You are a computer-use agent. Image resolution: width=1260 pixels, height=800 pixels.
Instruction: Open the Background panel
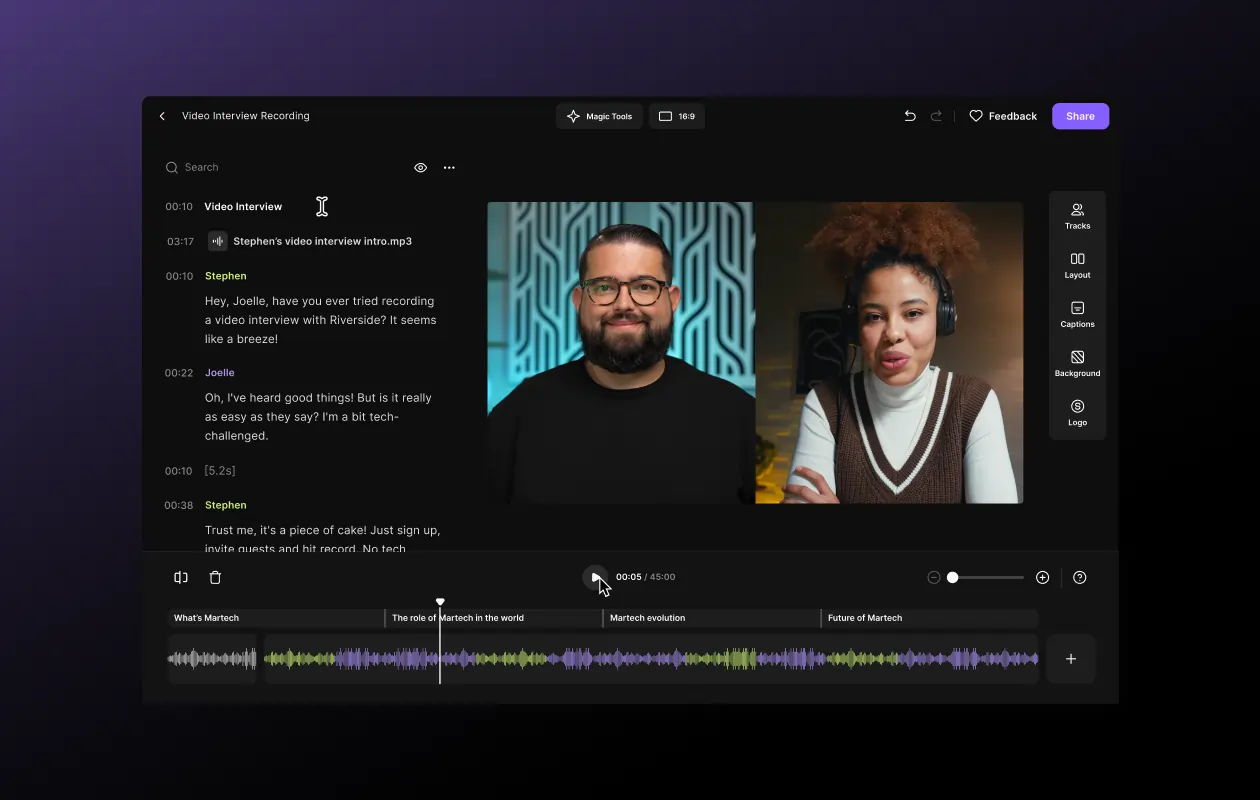[x=1077, y=363]
